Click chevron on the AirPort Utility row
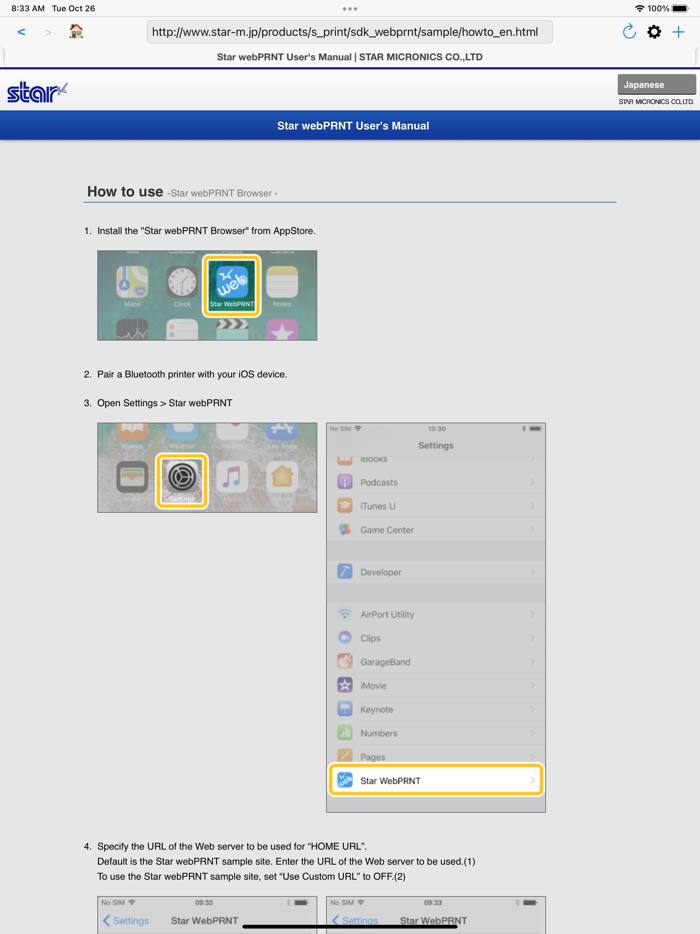The height and width of the screenshot is (934, 700). point(533,614)
